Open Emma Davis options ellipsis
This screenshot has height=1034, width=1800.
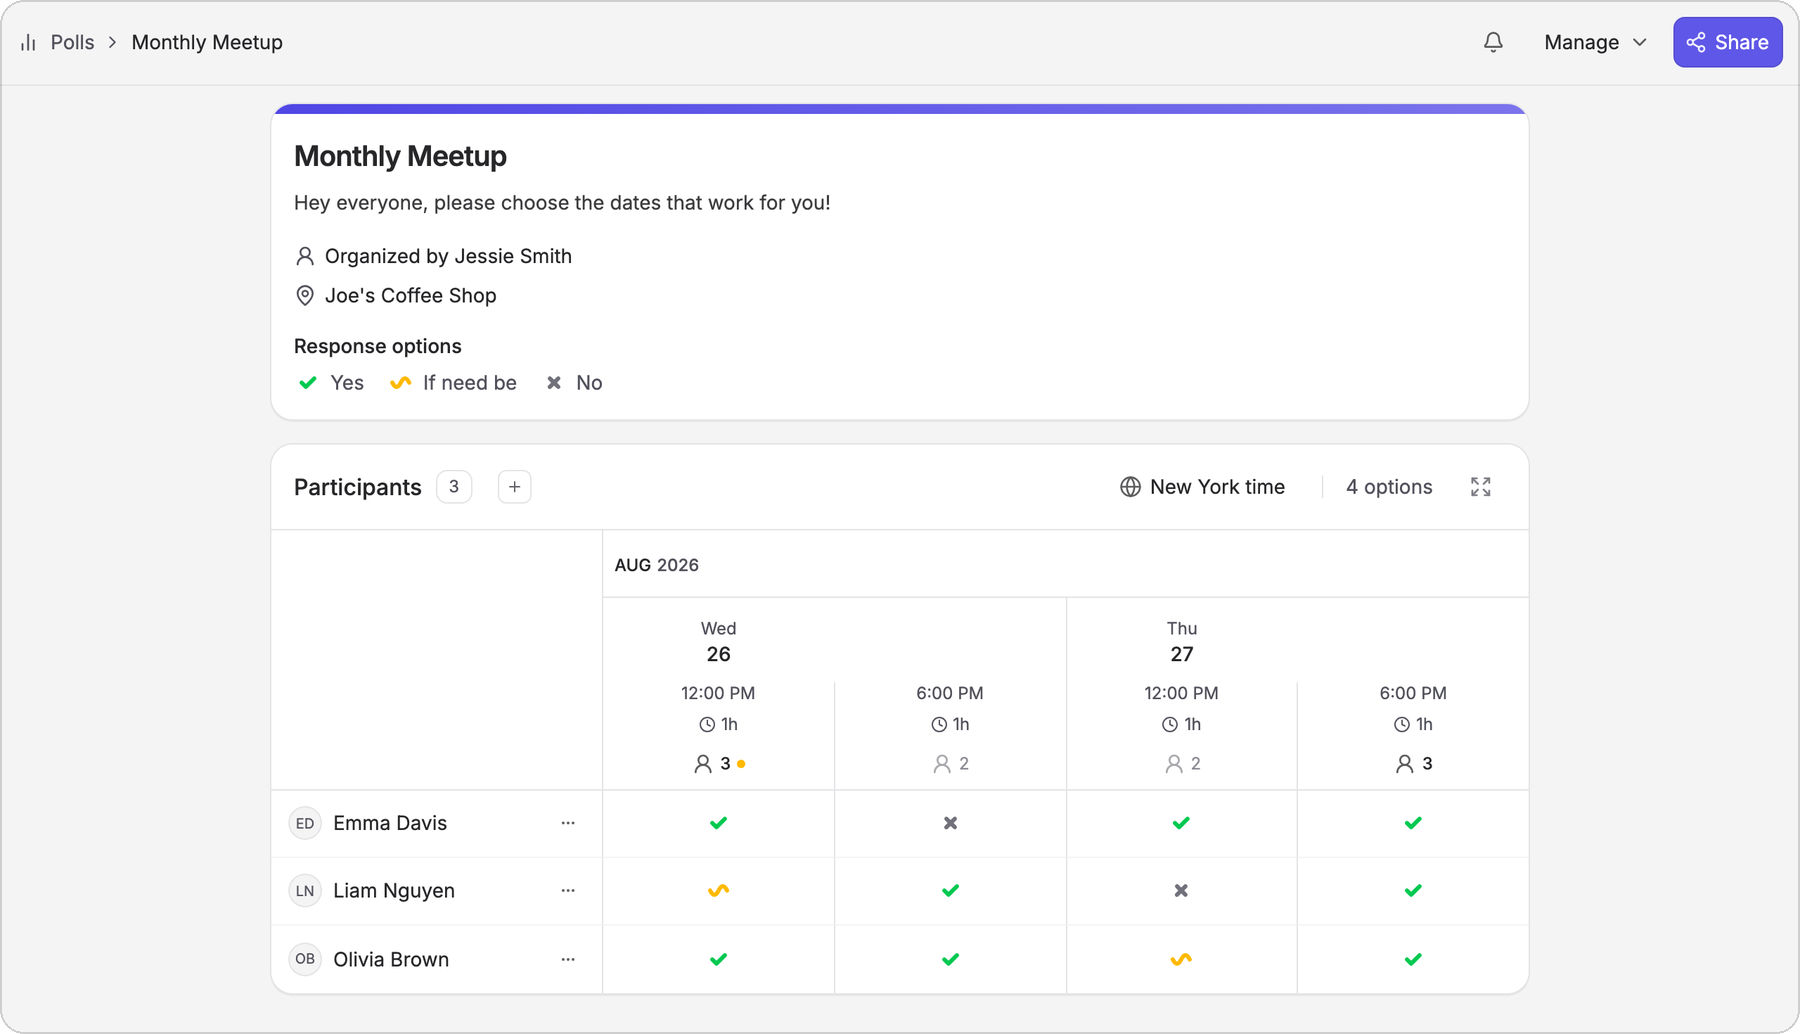click(568, 823)
